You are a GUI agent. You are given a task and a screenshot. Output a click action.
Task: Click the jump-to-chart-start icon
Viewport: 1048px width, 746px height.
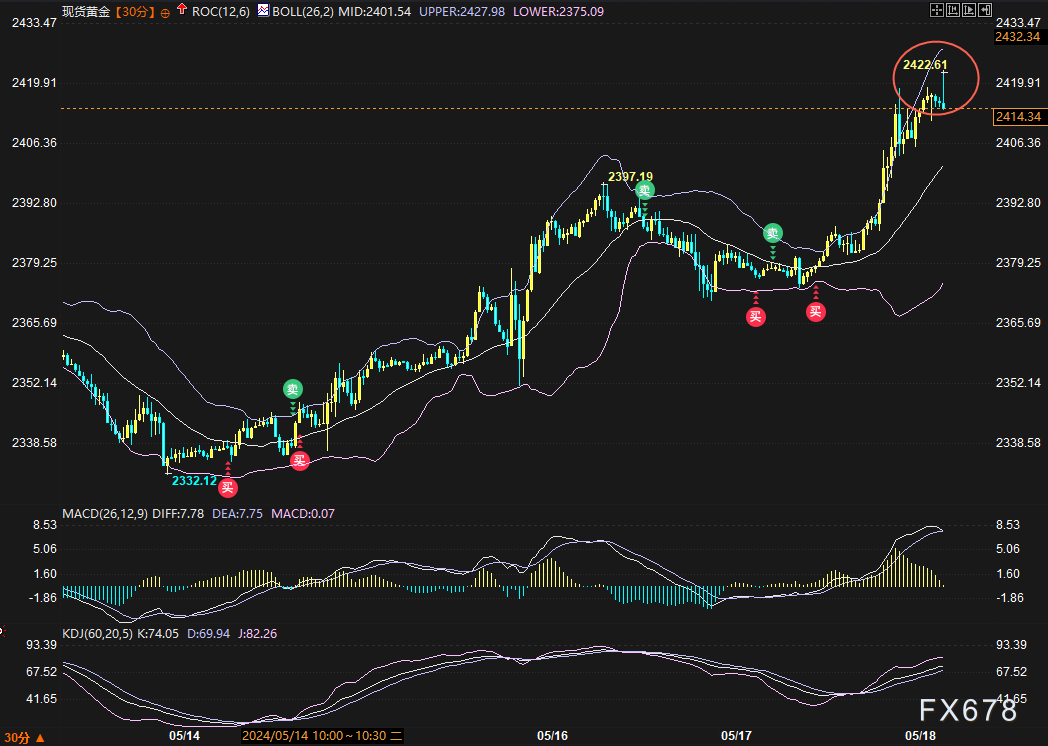coord(952,11)
